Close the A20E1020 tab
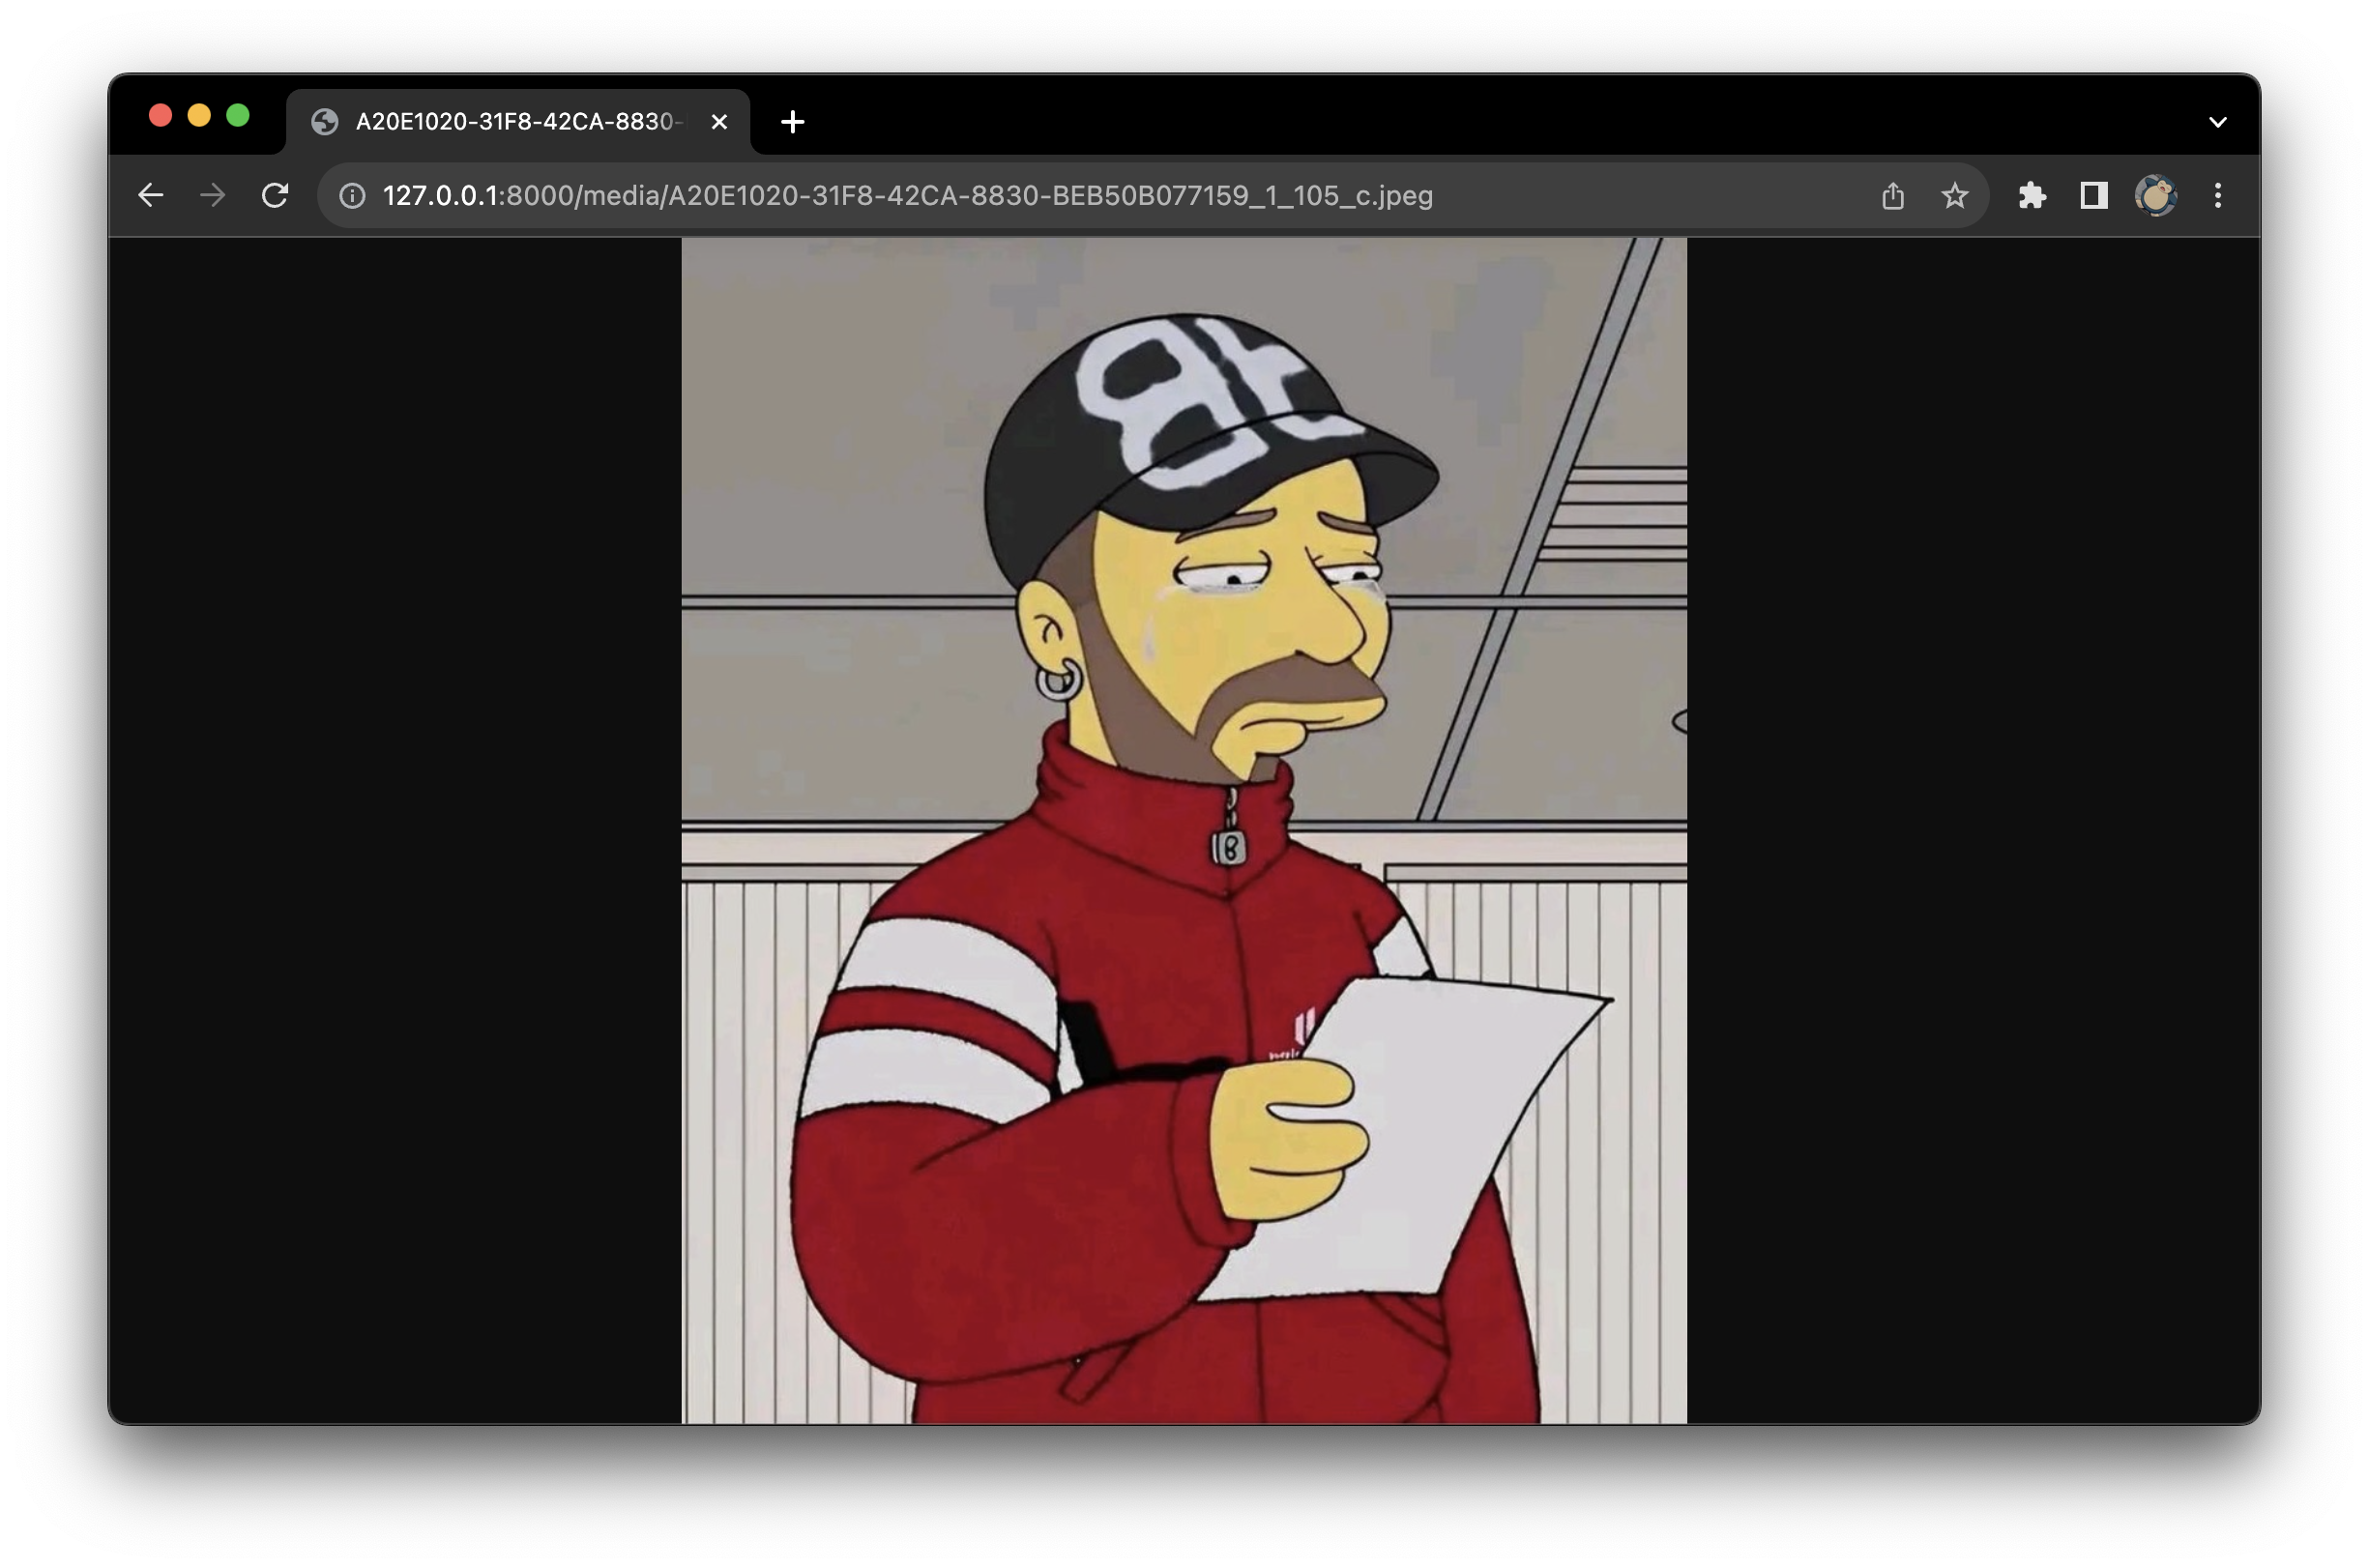This screenshot has width=2369, height=1568. pos(718,122)
